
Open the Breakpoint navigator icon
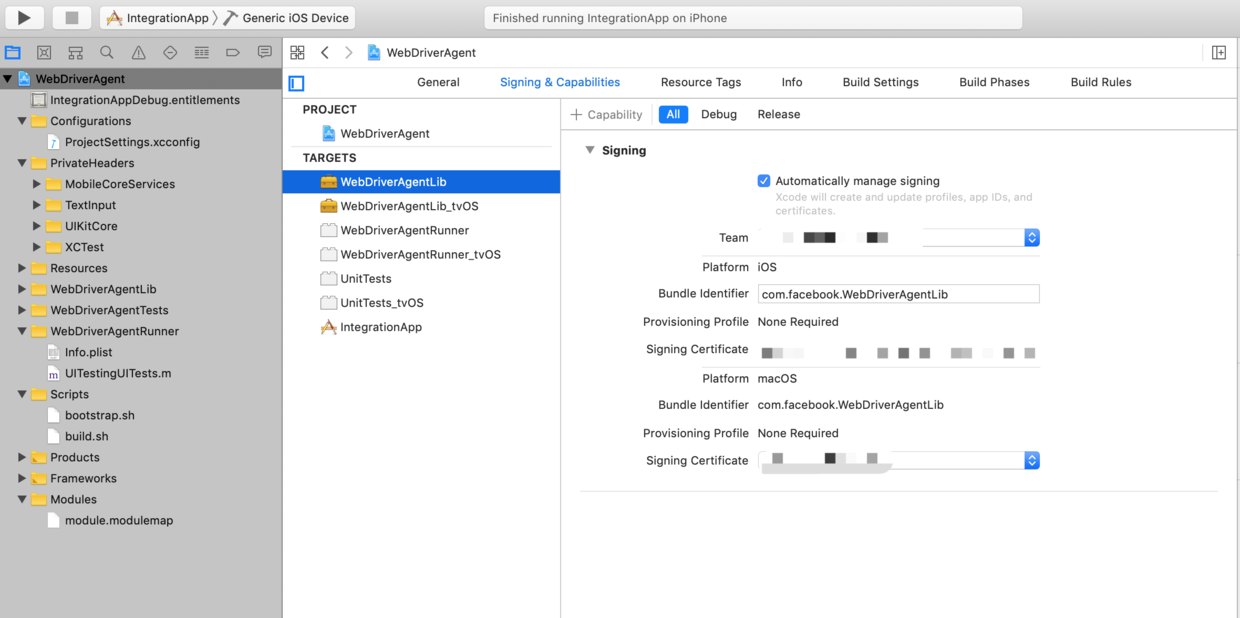tap(233, 52)
